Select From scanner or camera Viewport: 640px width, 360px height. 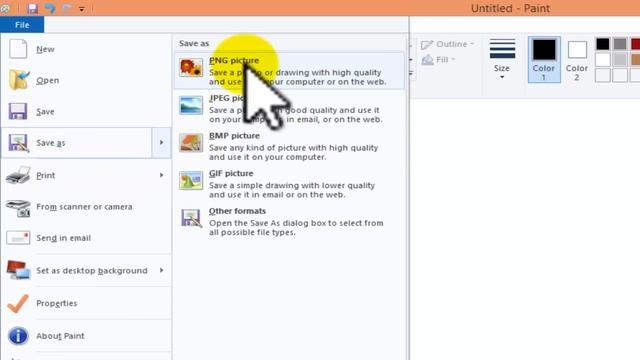86,207
